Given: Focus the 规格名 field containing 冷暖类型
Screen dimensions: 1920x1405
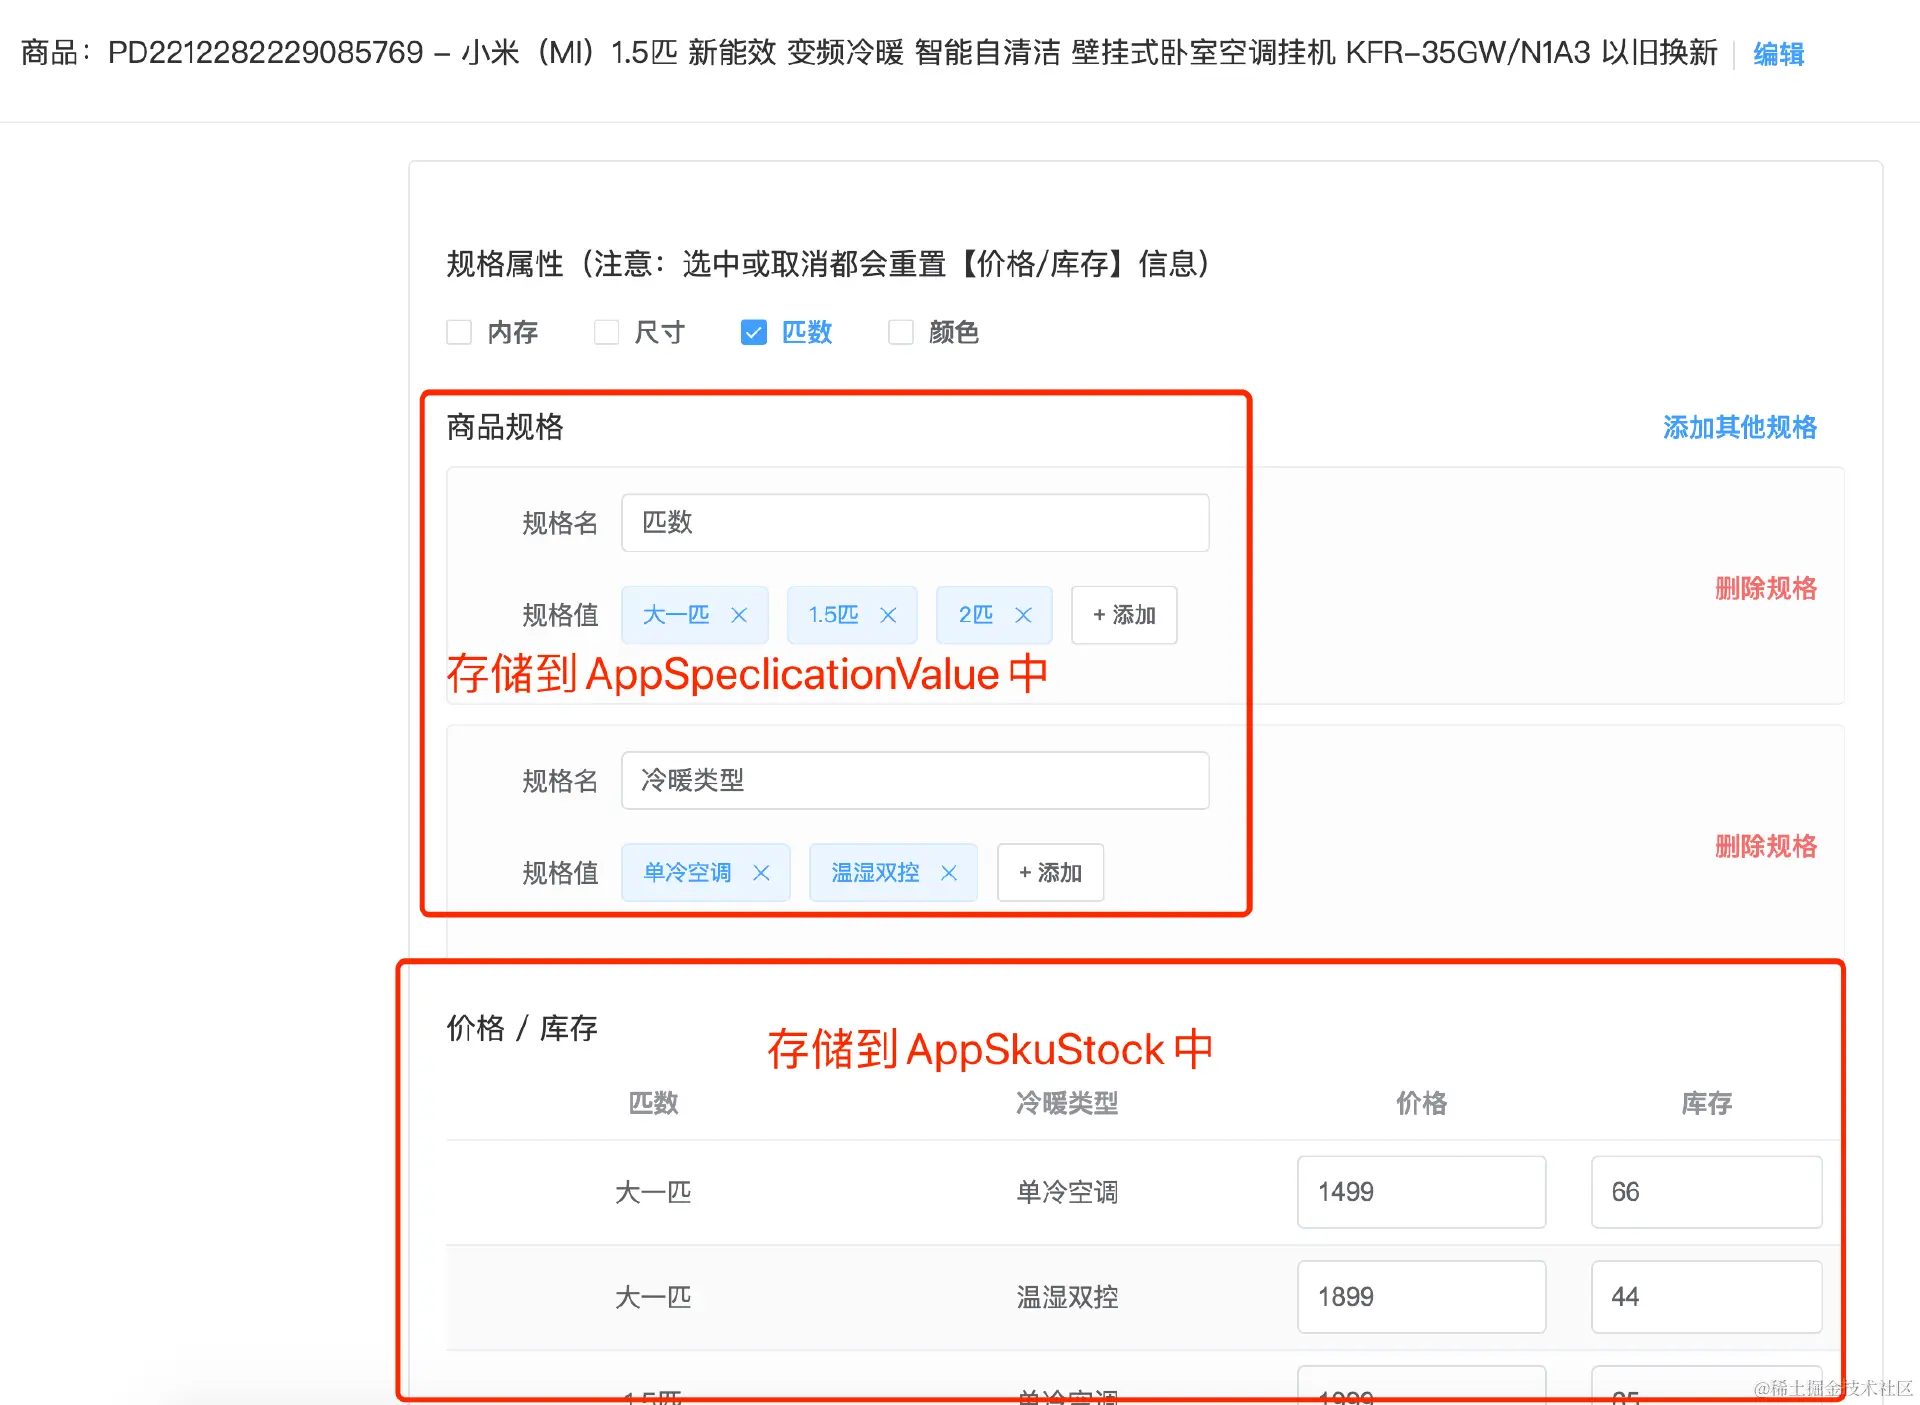Looking at the screenshot, I should tap(914, 780).
